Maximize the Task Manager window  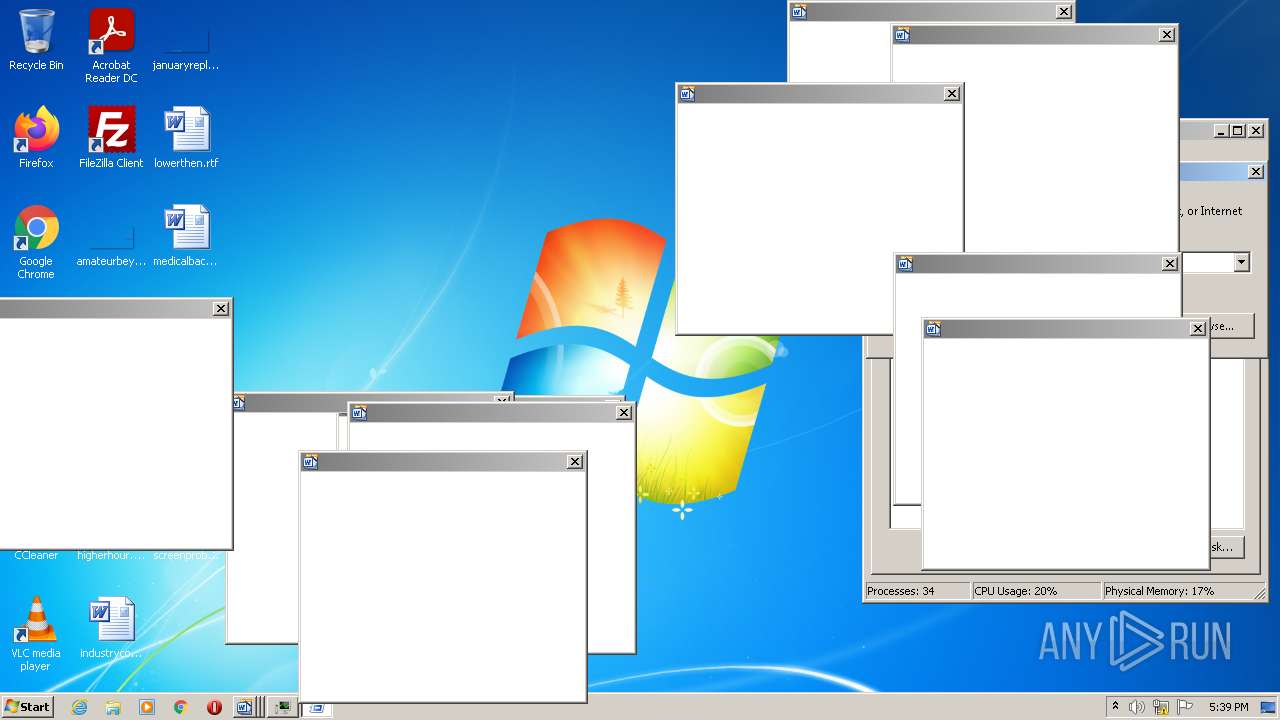pos(1238,131)
